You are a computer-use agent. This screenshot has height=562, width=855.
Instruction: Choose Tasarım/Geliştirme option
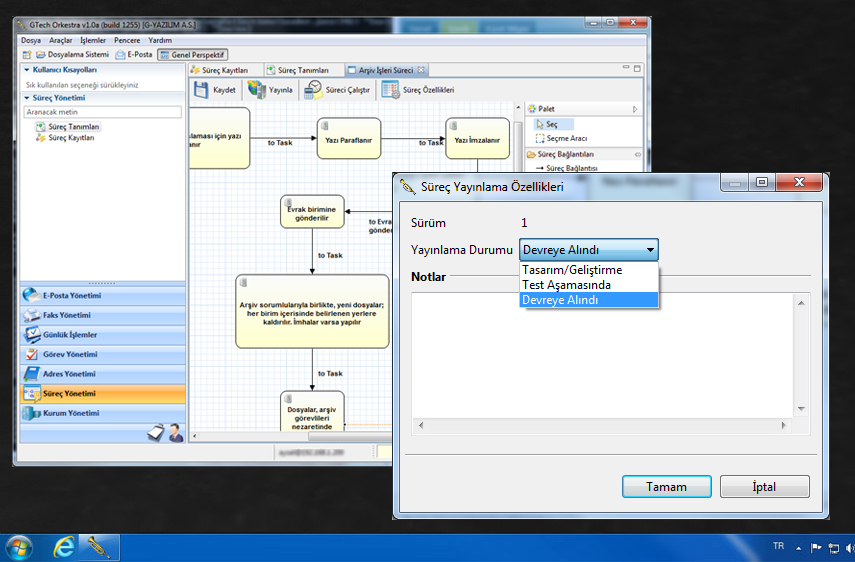pos(572,270)
